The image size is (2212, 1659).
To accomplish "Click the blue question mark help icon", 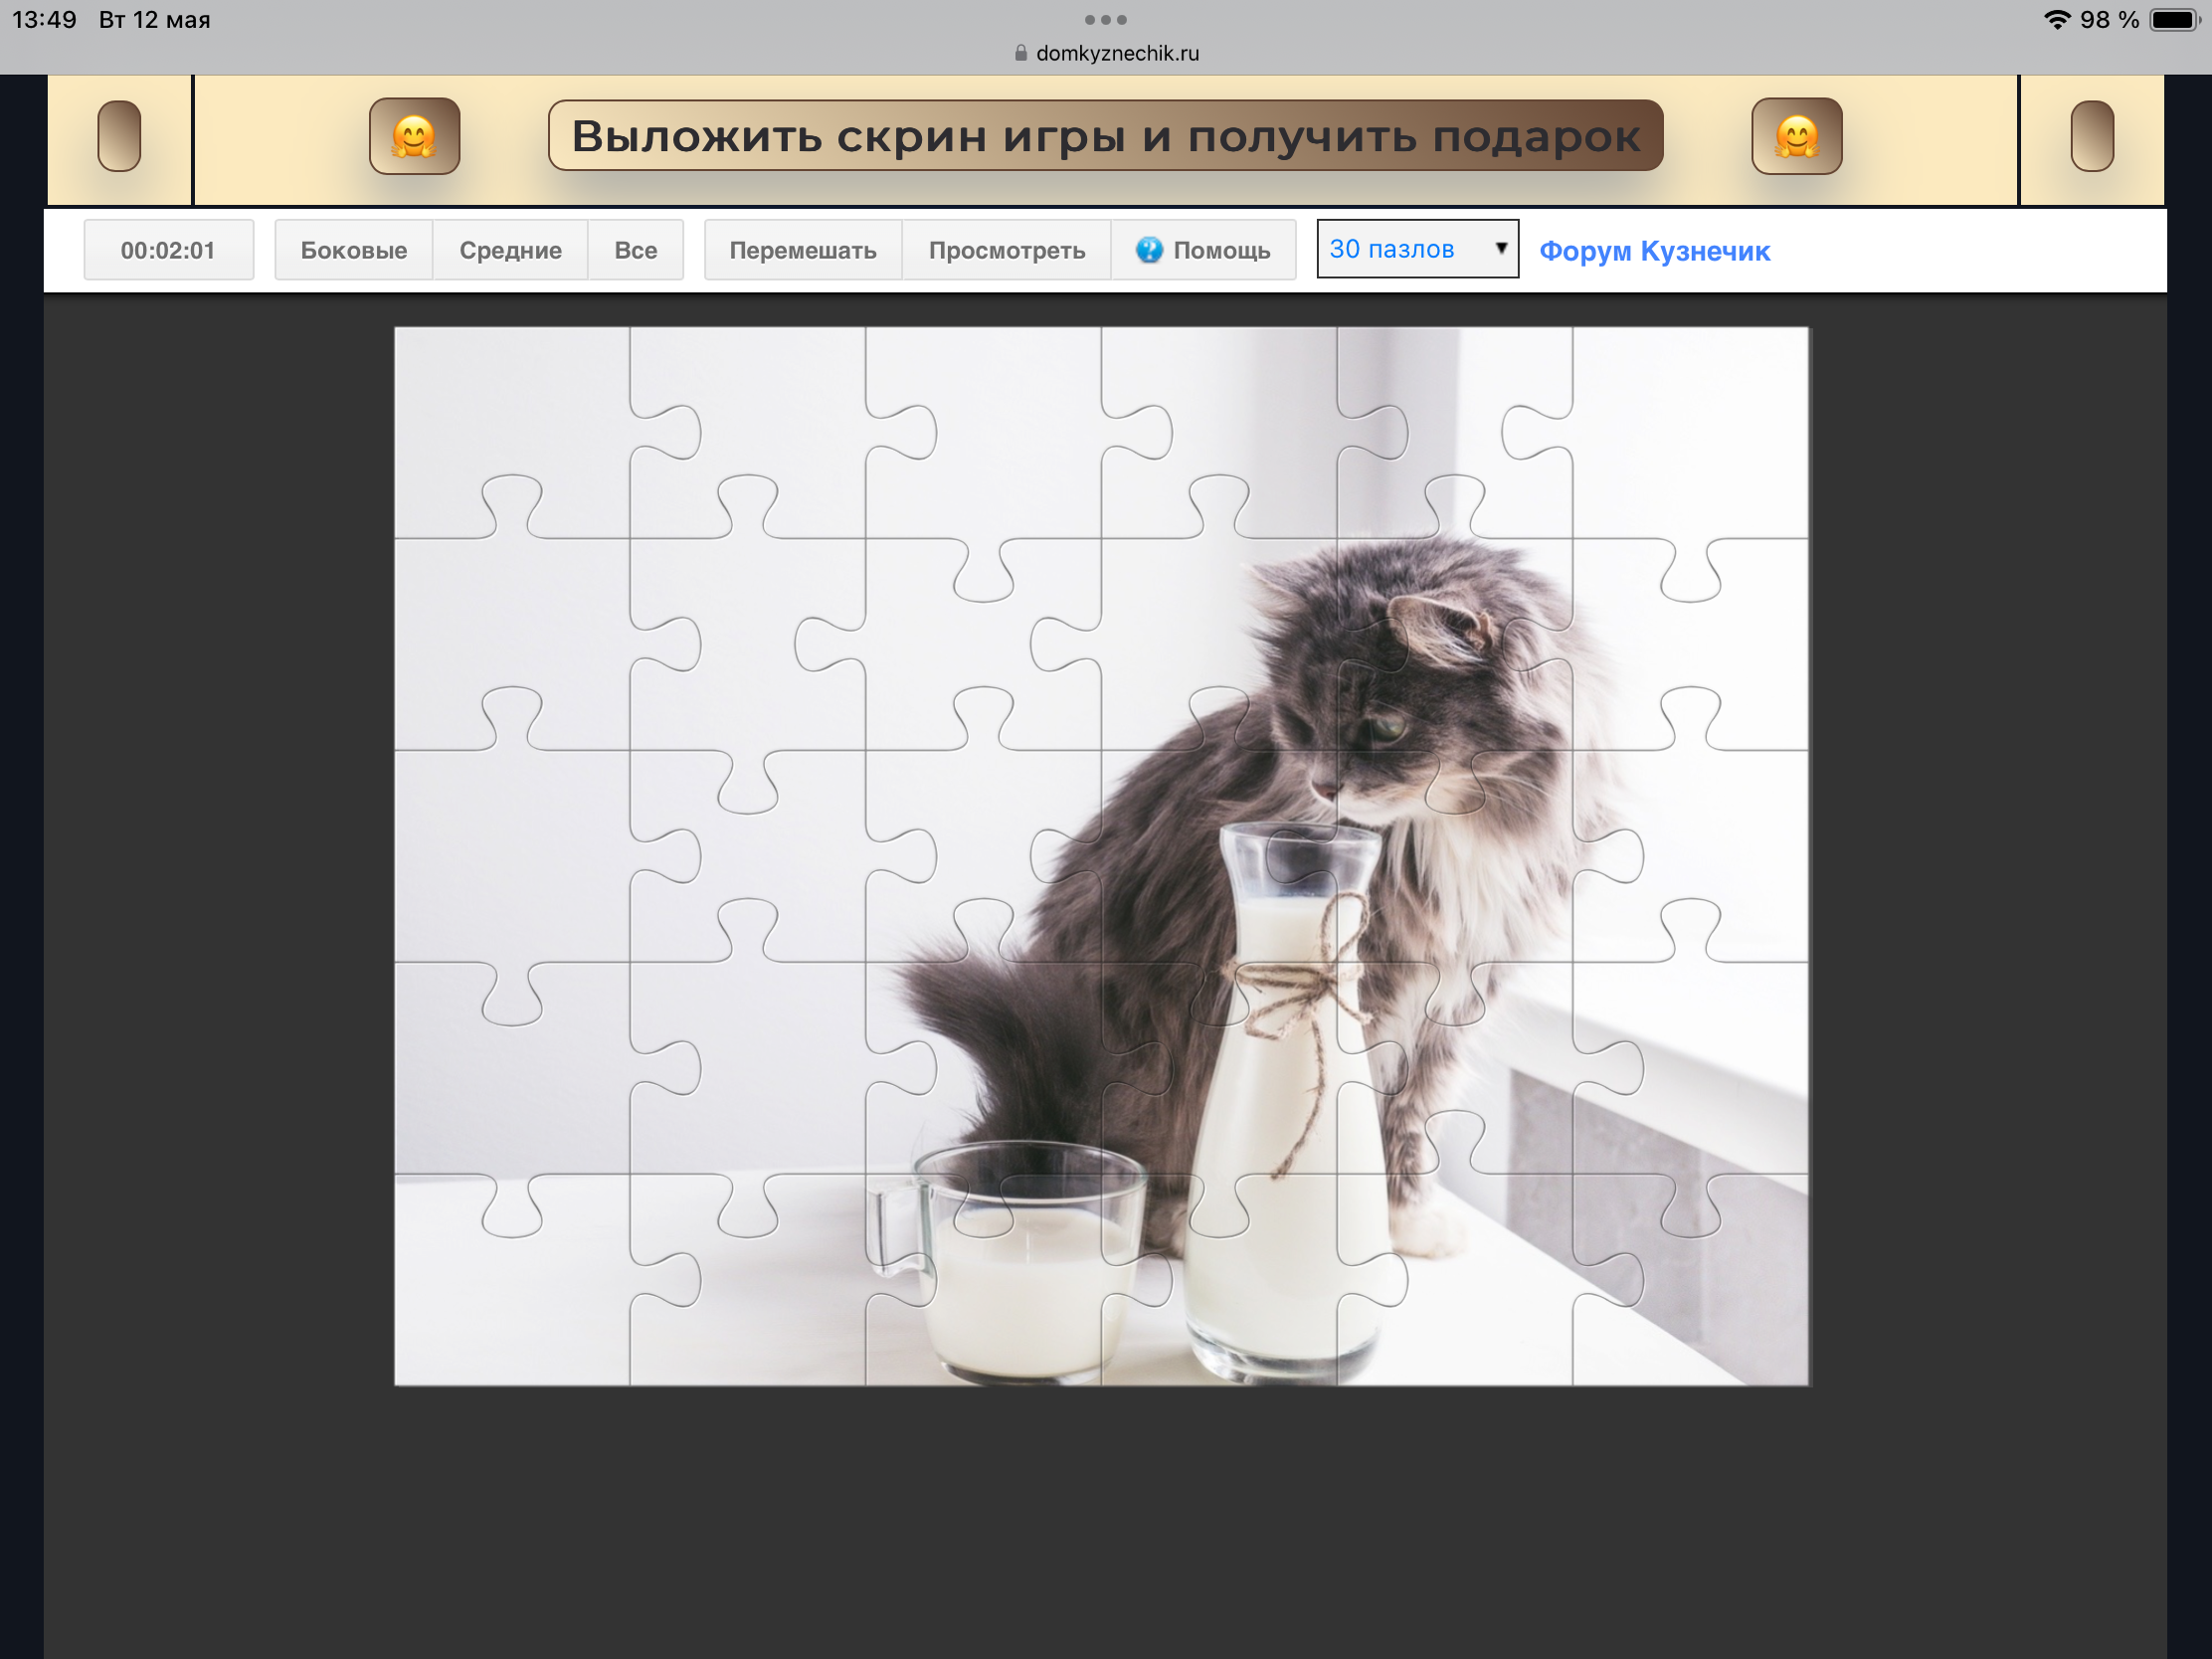I will tap(1149, 250).
